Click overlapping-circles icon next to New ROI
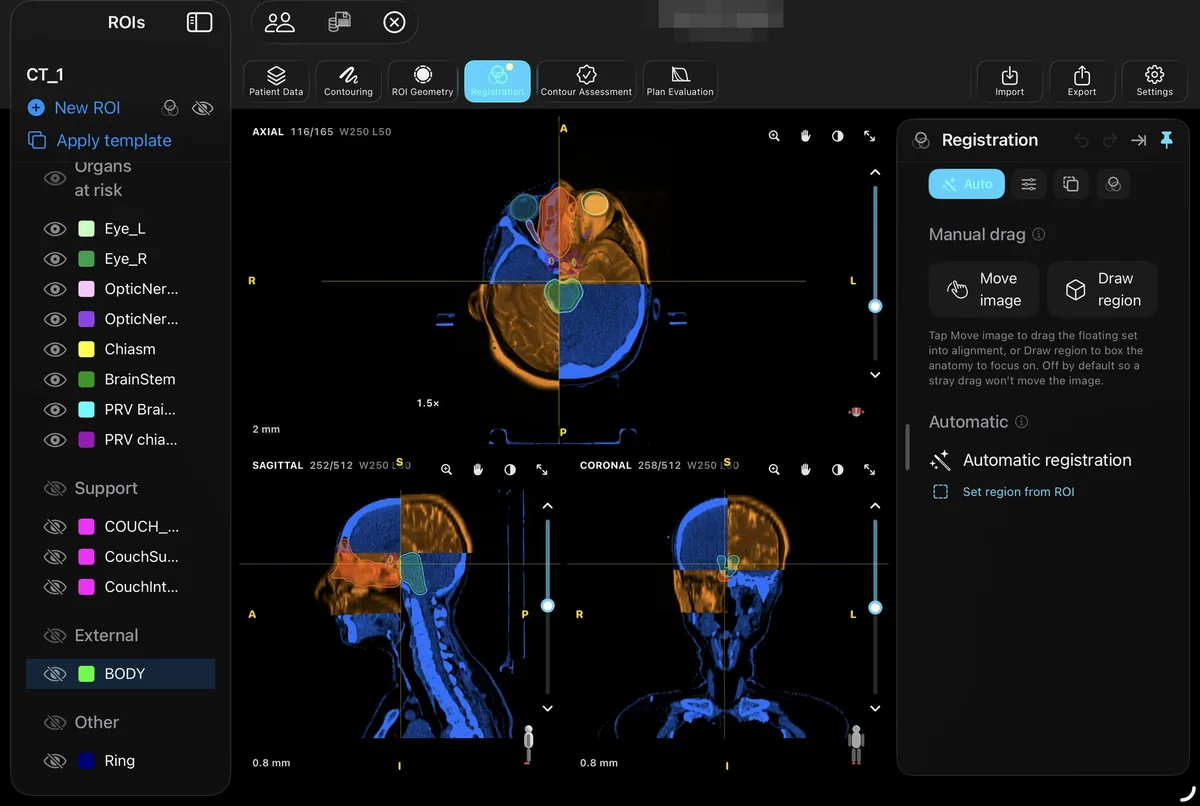Screen dimensions: 1200x806 (x=171, y=108)
